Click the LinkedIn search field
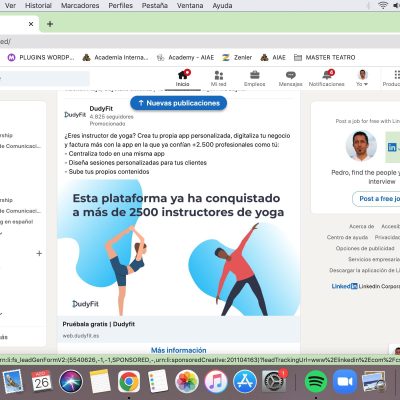 (x=45, y=79)
